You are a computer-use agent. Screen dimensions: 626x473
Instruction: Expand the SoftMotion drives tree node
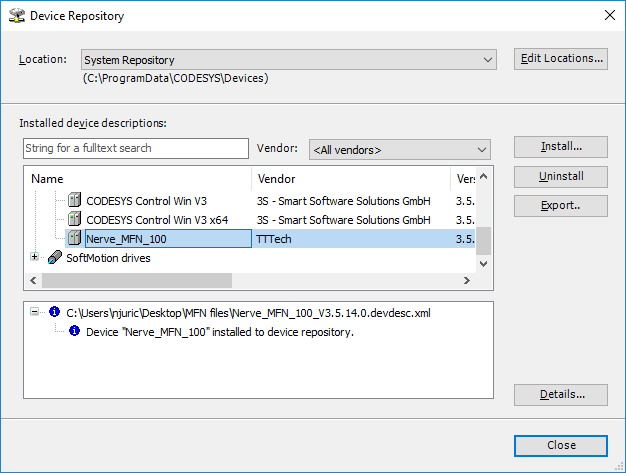tap(36, 257)
